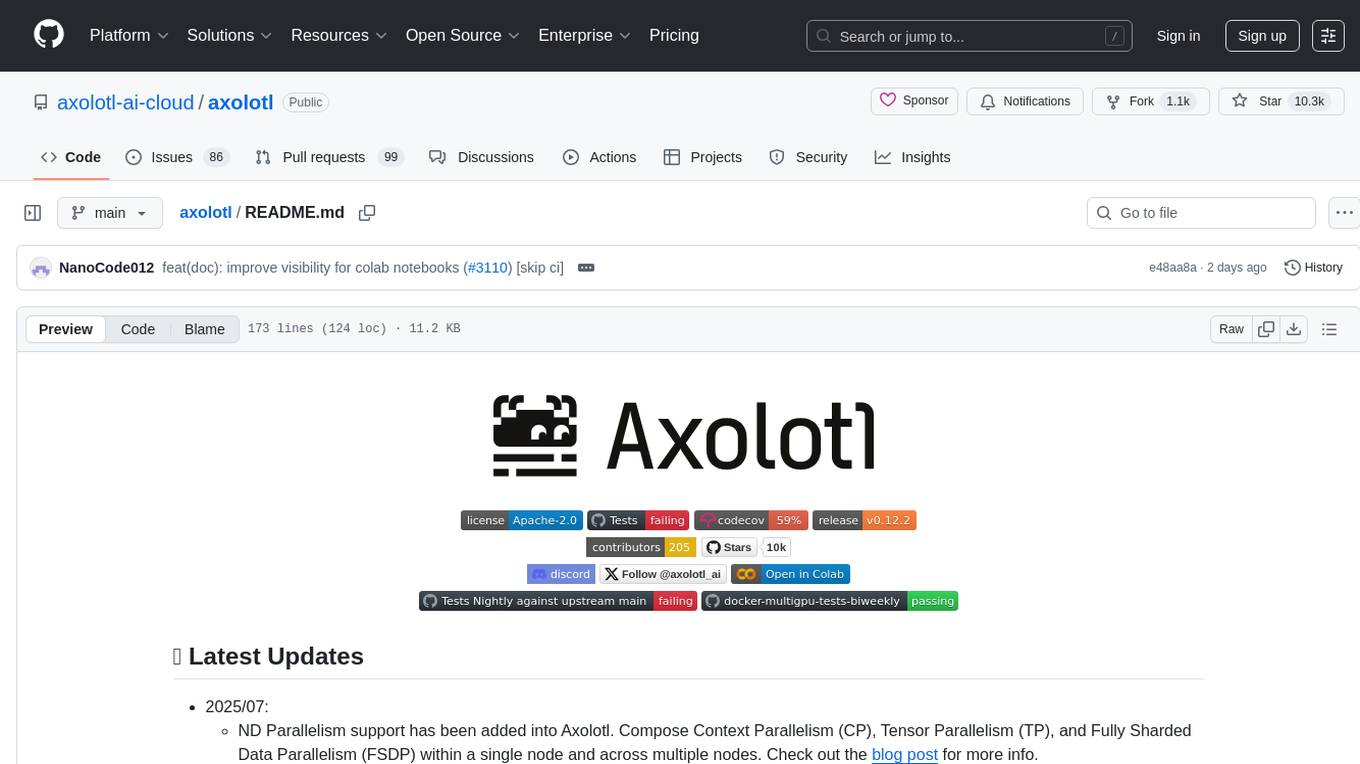Open the axolotl-ai-cloud organization link
This screenshot has width=1360, height=764.
(126, 102)
